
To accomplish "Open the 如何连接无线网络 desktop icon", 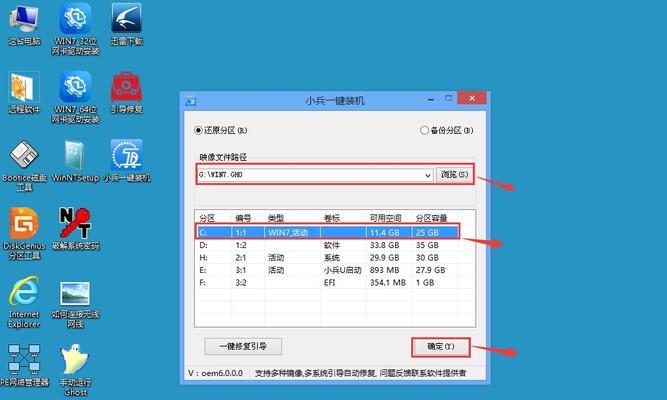I will pyautogui.click(x=75, y=304).
